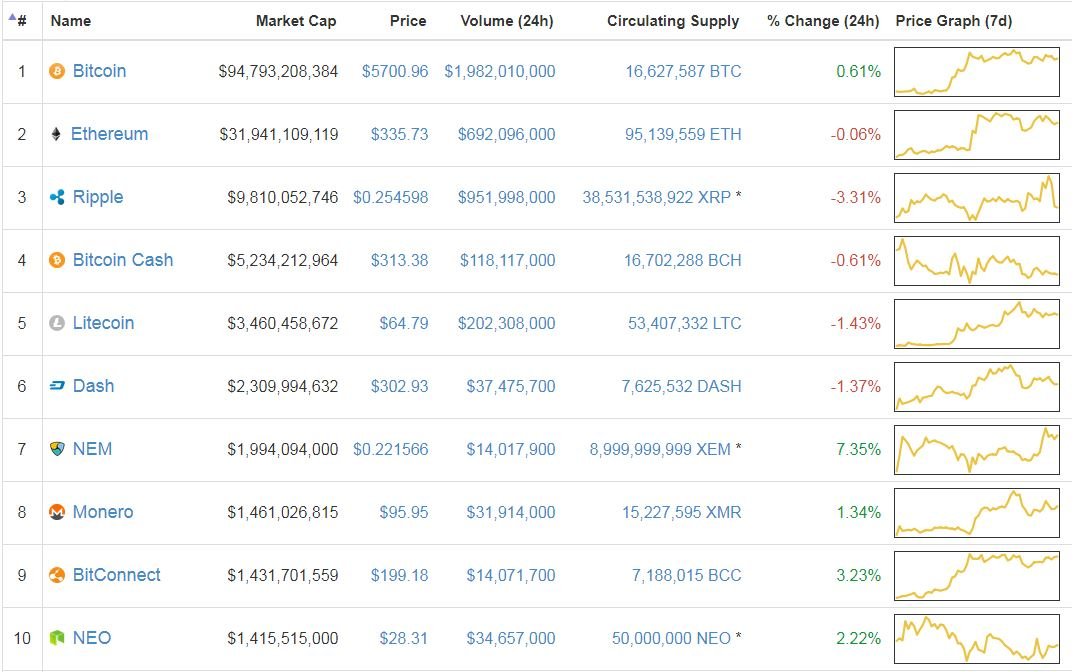This screenshot has height=672, width=1076.
Task: Click the Monero logo icon
Action: (x=57, y=512)
